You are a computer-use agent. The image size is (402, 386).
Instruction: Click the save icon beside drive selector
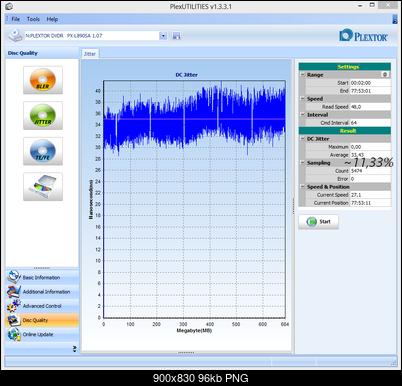(176, 36)
